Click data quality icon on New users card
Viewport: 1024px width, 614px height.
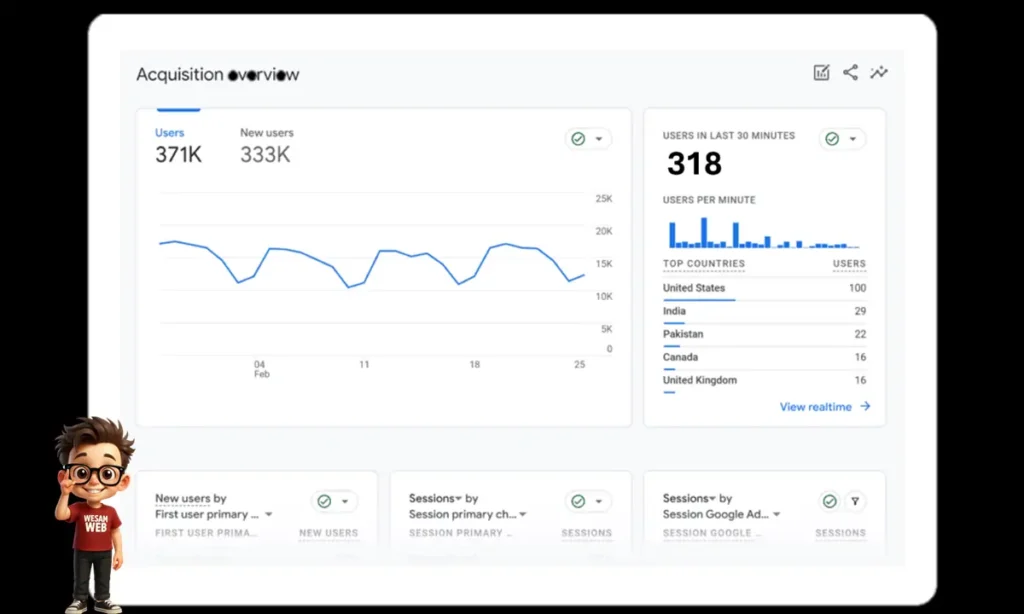326,500
